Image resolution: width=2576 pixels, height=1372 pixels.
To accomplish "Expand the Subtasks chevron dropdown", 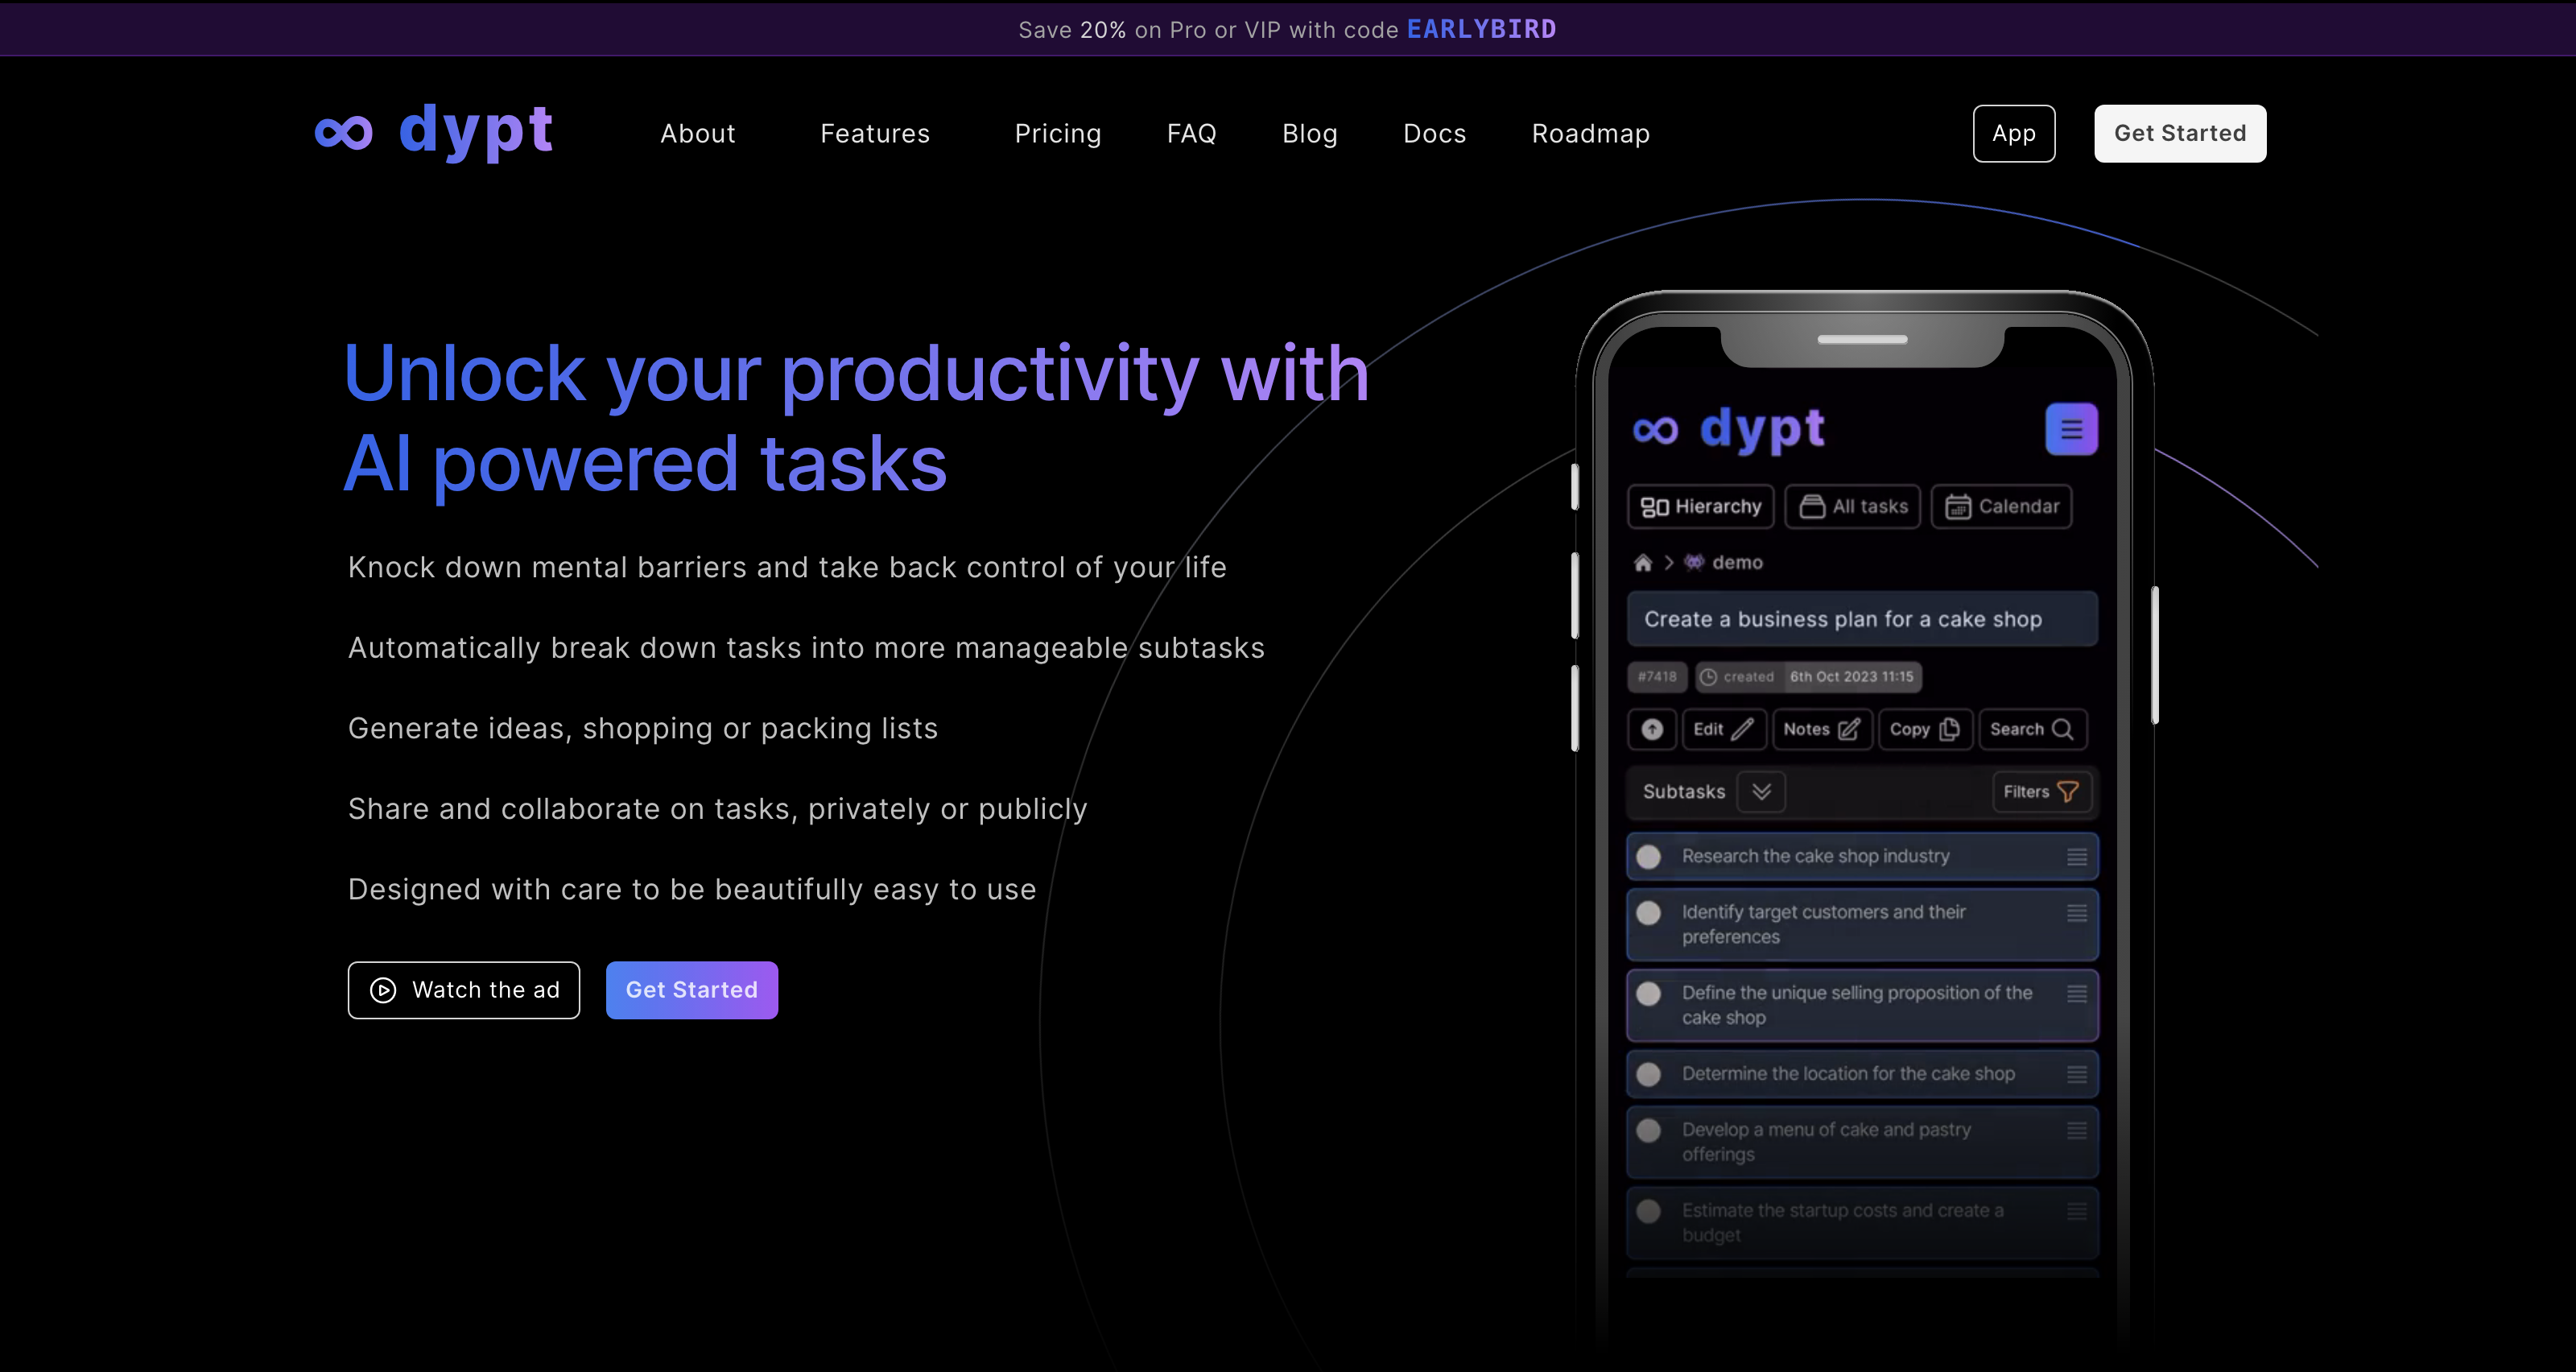I will pyautogui.click(x=1762, y=792).
